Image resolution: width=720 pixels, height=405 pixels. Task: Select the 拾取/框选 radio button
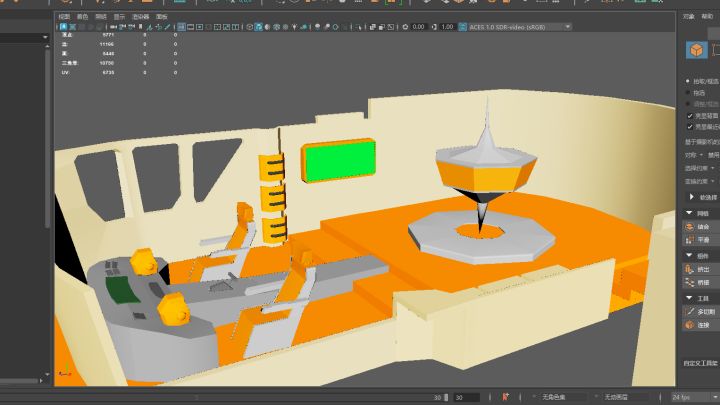pos(688,80)
